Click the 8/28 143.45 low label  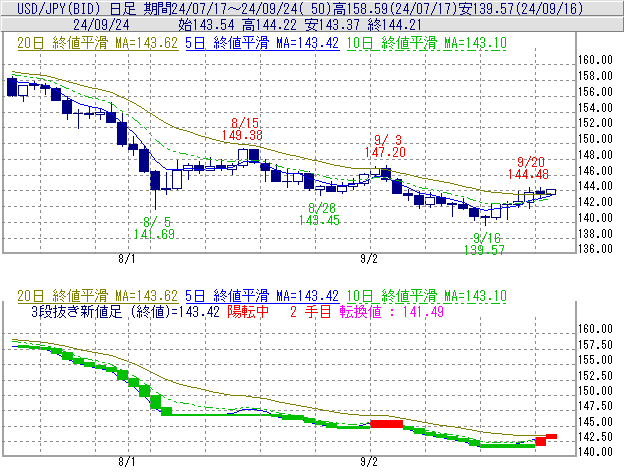pos(320,214)
